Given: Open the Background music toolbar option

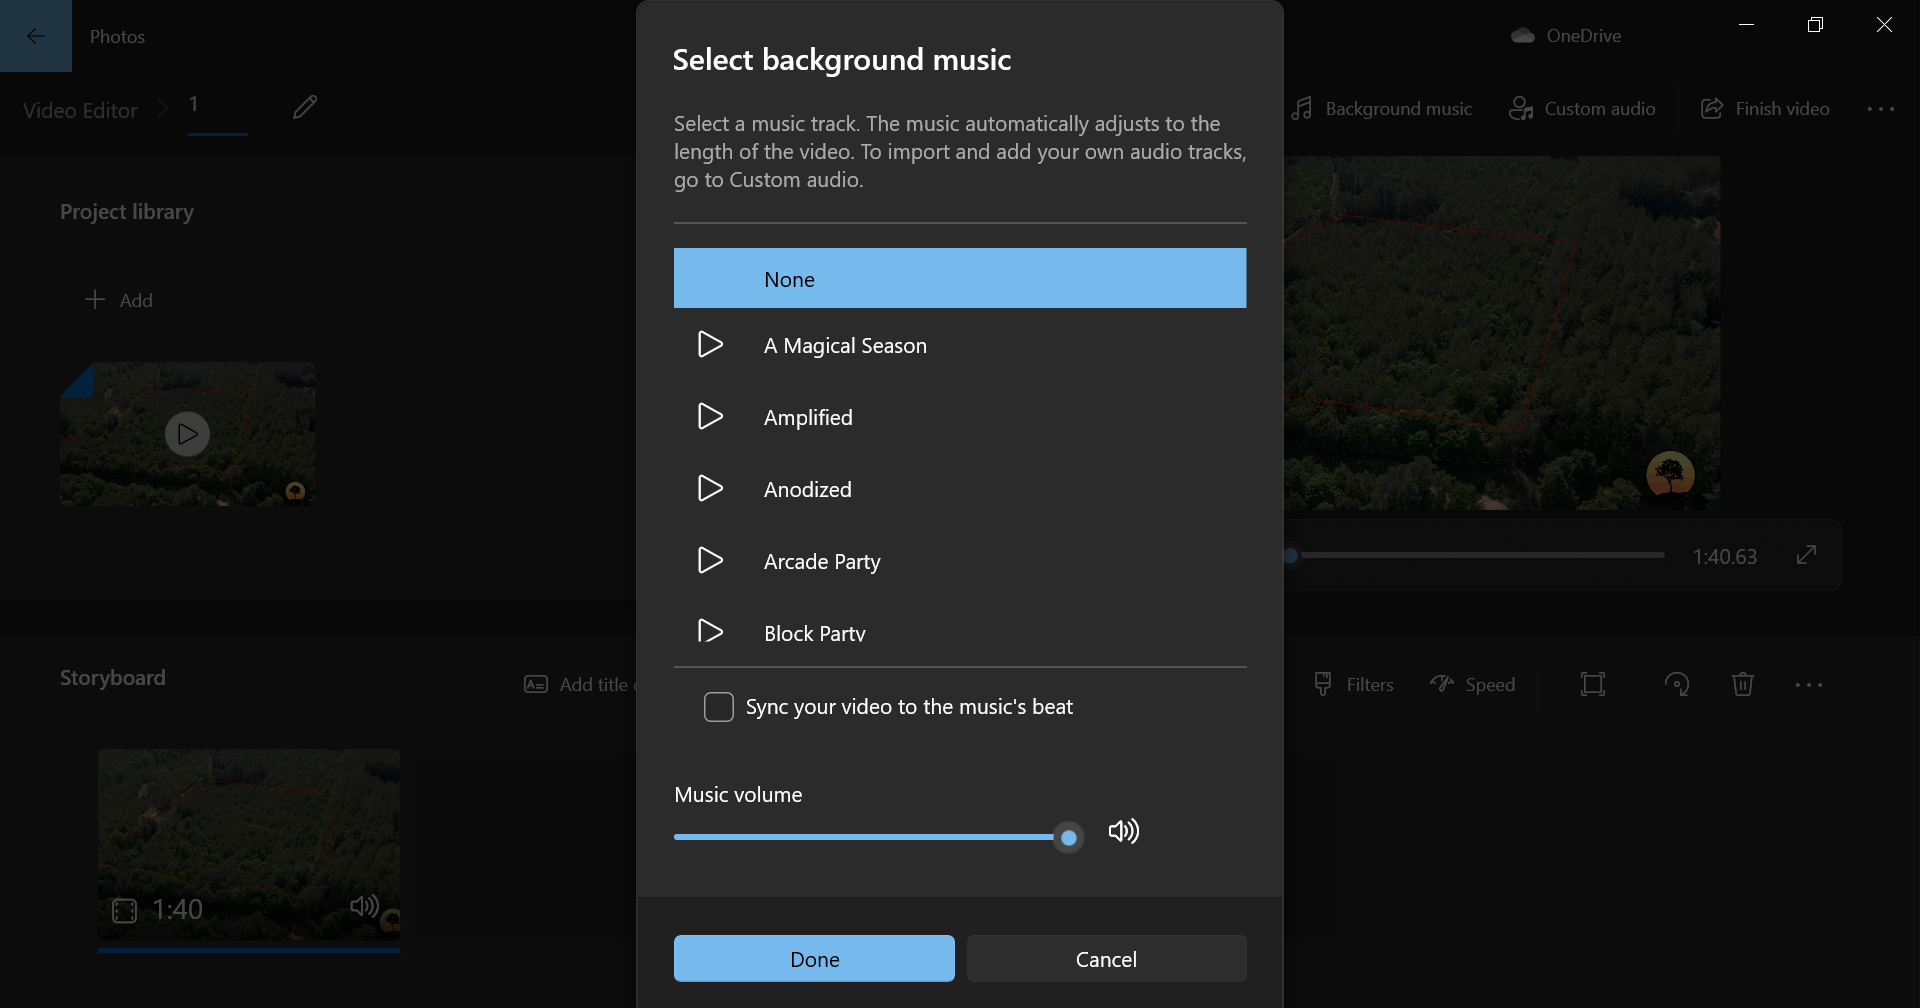Looking at the screenshot, I should (x=1382, y=109).
